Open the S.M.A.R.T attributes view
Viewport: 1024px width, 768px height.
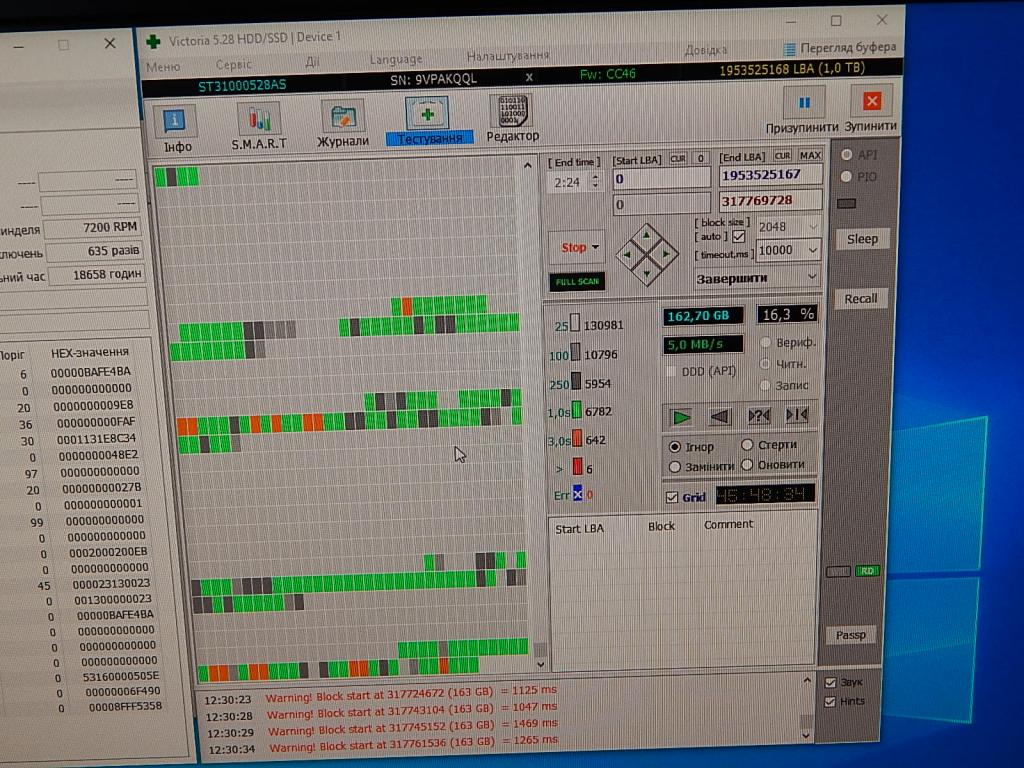(x=259, y=125)
